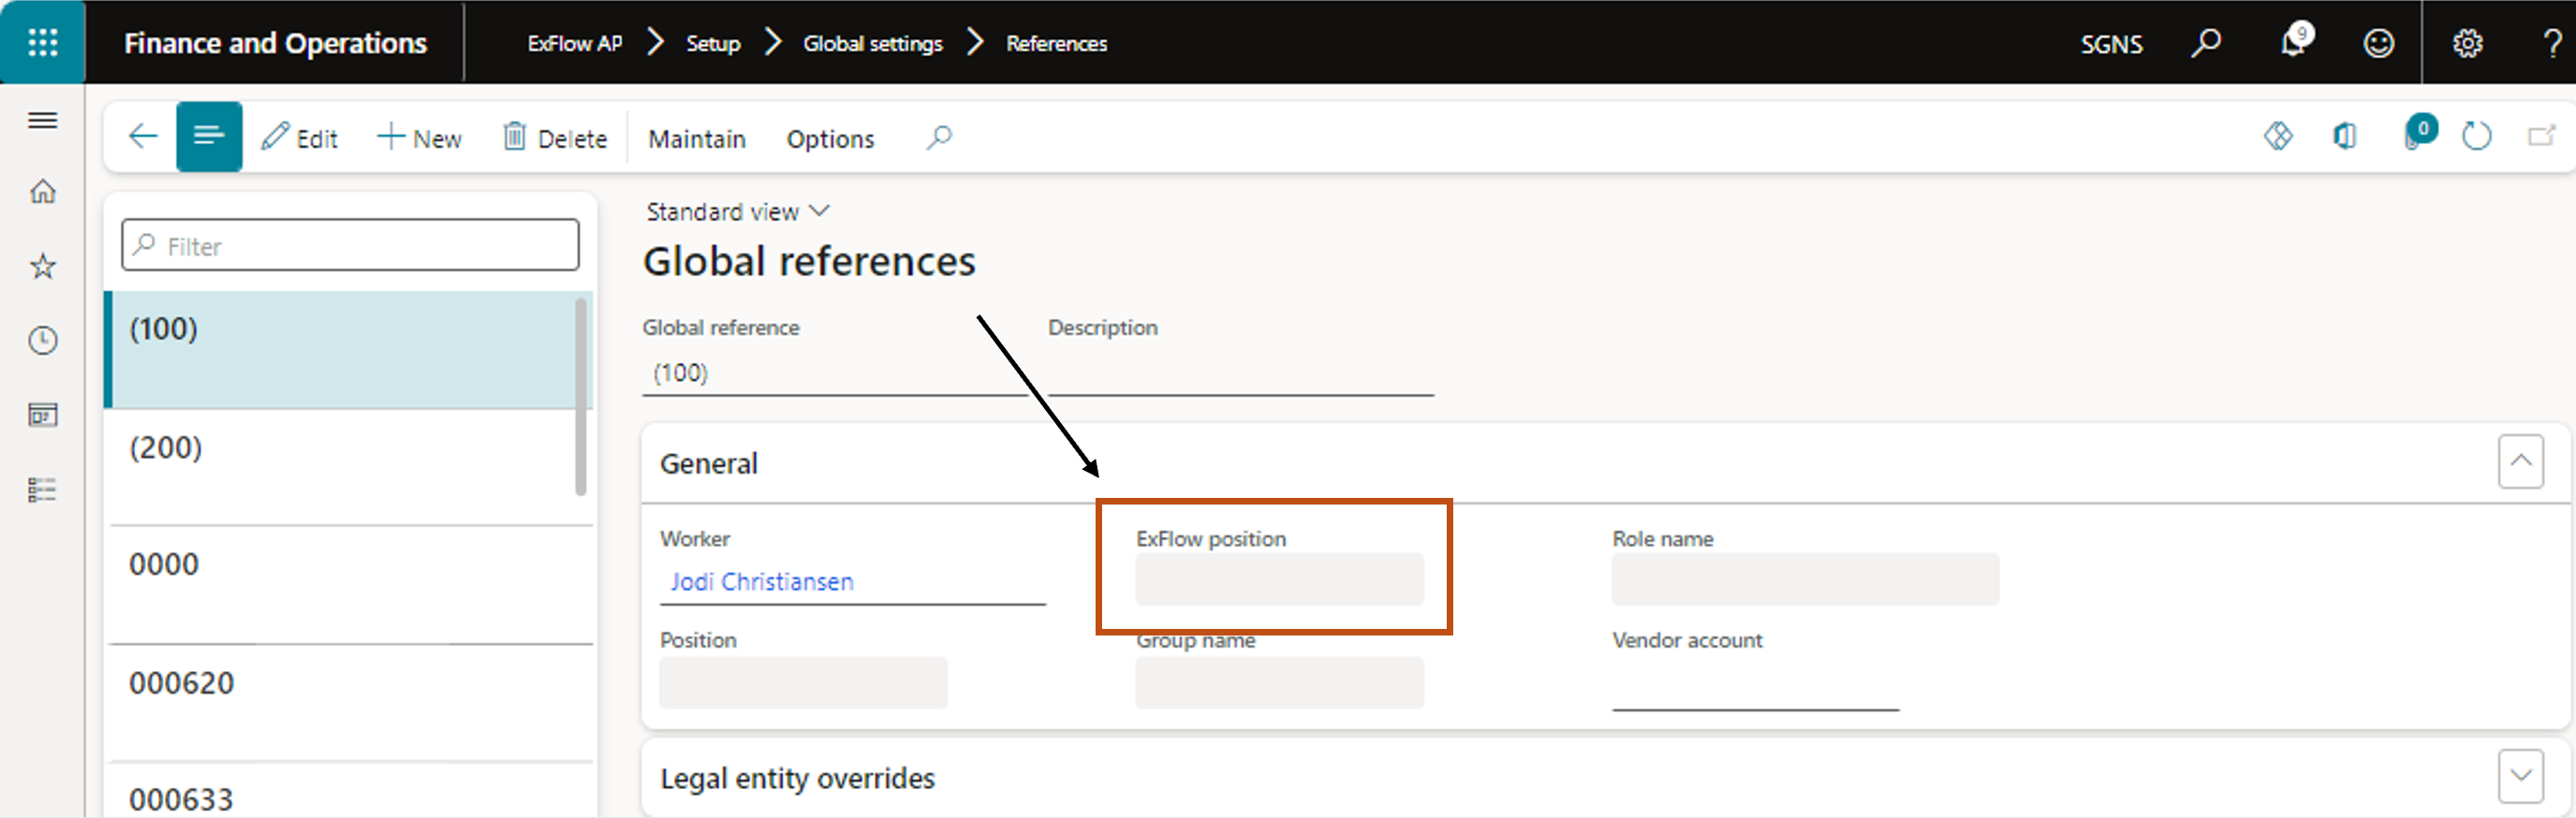Image resolution: width=2576 pixels, height=818 pixels.
Task: Open the Maintain menu
Action: (x=697, y=139)
